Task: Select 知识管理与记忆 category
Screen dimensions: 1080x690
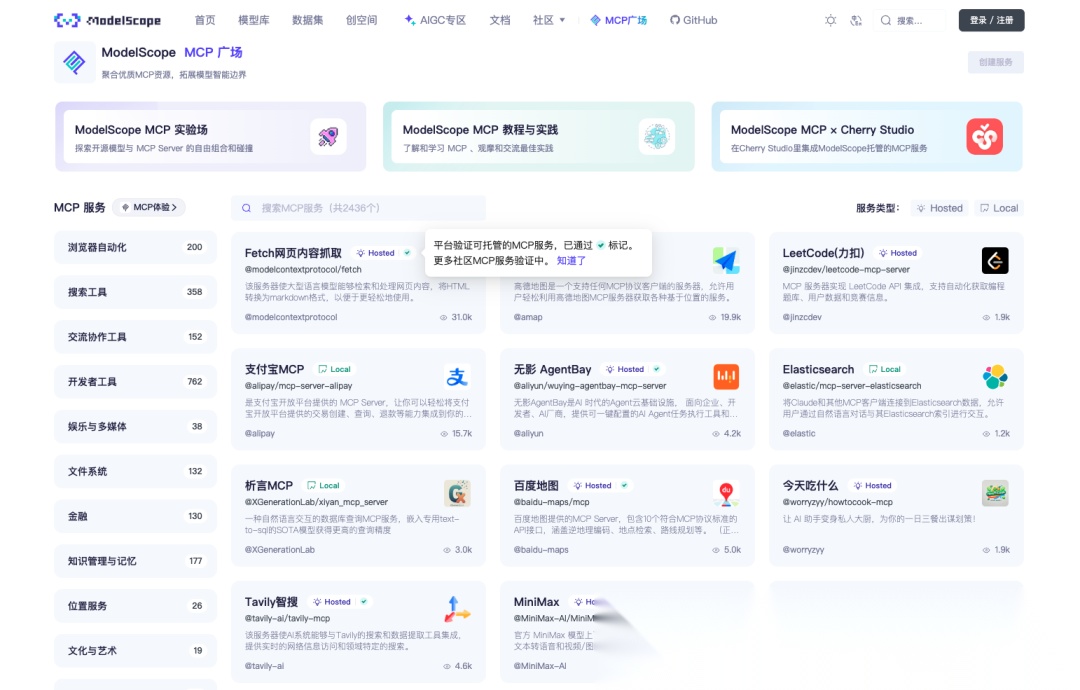Action: (x=135, y=561)
